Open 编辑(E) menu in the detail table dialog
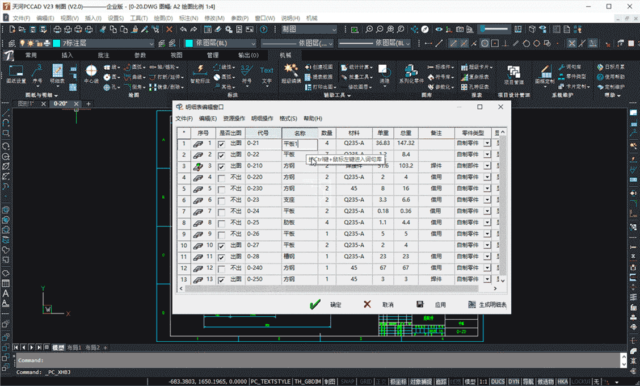Viewport: 640px width, 386px height. (208, 118)
